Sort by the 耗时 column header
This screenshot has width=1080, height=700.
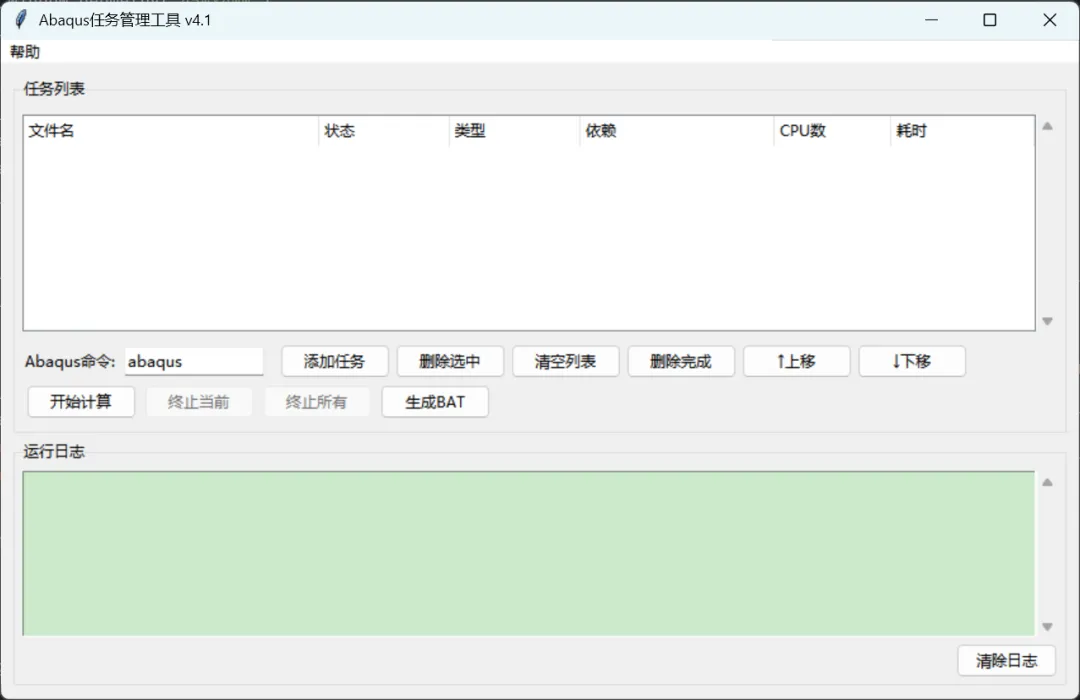point(962,131)
